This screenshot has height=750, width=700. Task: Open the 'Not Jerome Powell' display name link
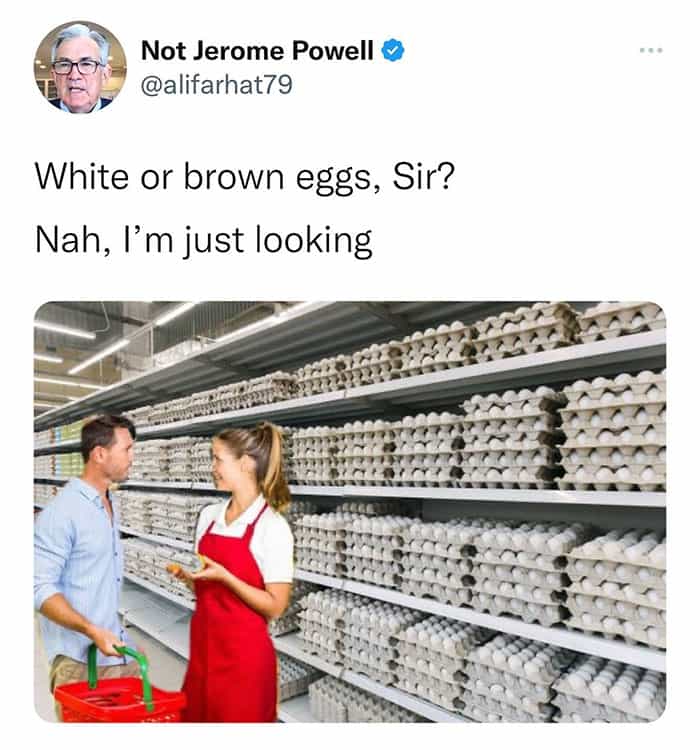[257, 50]
